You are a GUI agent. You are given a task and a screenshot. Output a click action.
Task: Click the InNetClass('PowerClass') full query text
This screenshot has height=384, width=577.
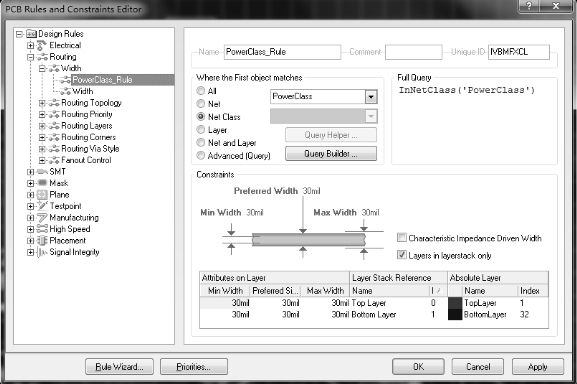[x=467, y=90]
